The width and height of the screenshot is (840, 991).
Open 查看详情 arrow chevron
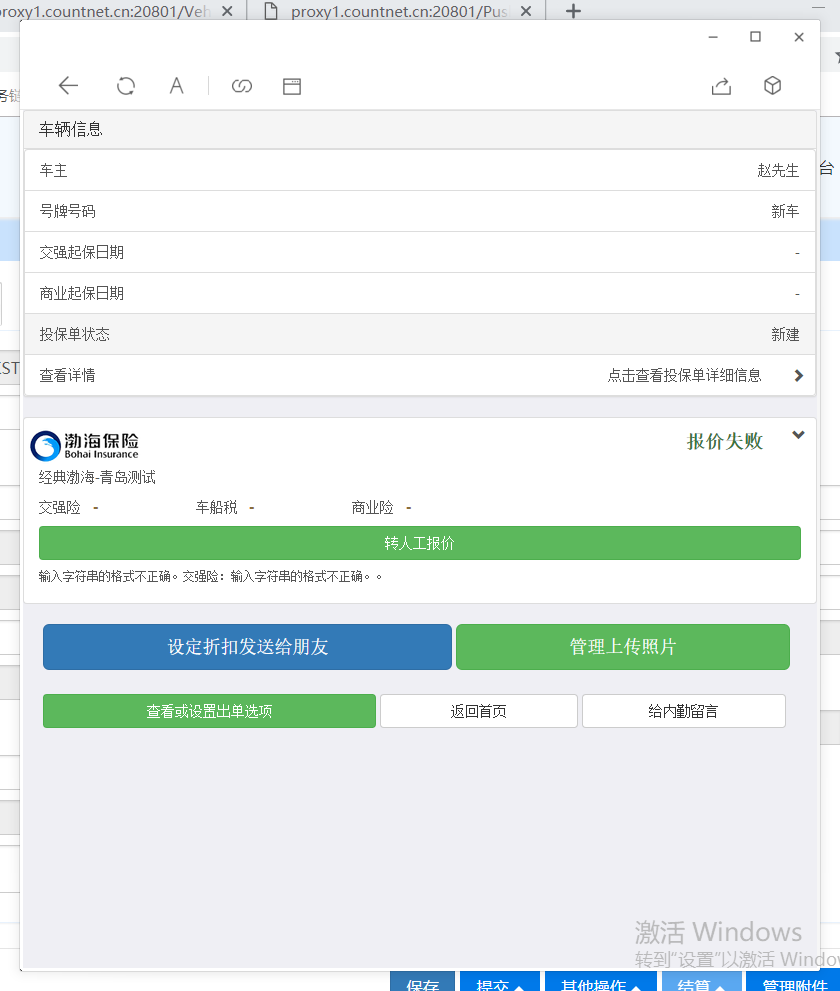[x=798, y=375]
